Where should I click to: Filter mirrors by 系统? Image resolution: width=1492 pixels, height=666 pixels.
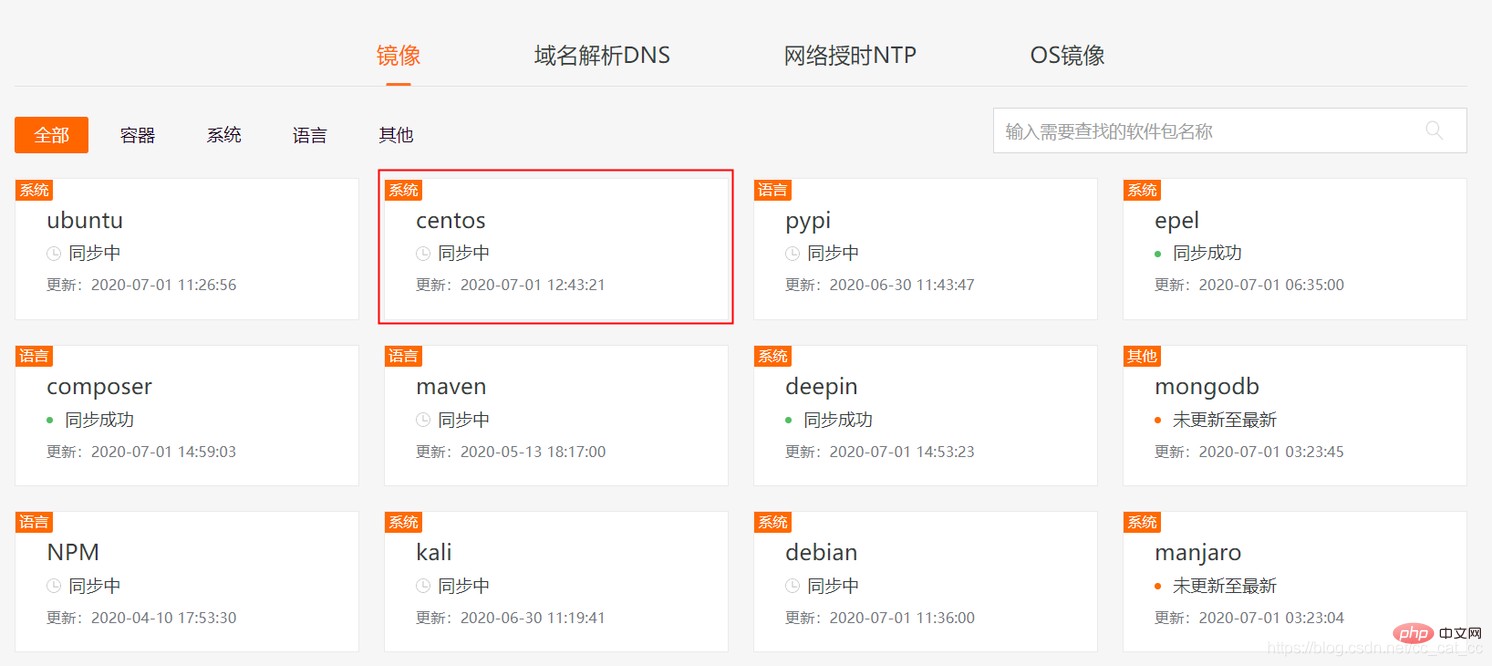(224, 135)
